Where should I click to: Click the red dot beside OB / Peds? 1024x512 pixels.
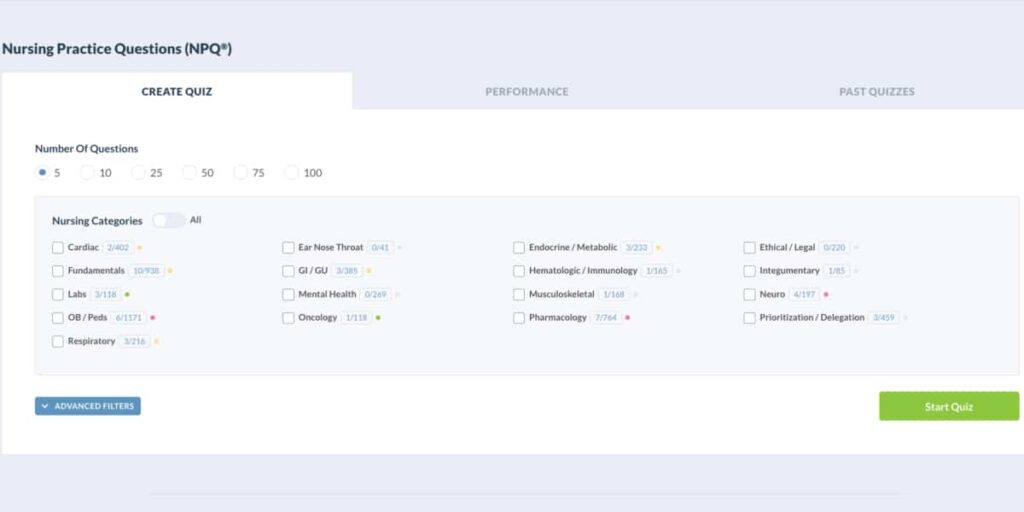coord(153,318)
